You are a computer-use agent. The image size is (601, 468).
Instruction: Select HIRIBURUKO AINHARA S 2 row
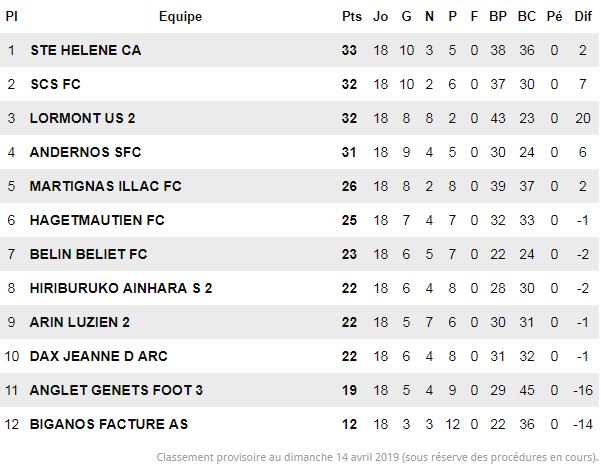coord(300,288)
